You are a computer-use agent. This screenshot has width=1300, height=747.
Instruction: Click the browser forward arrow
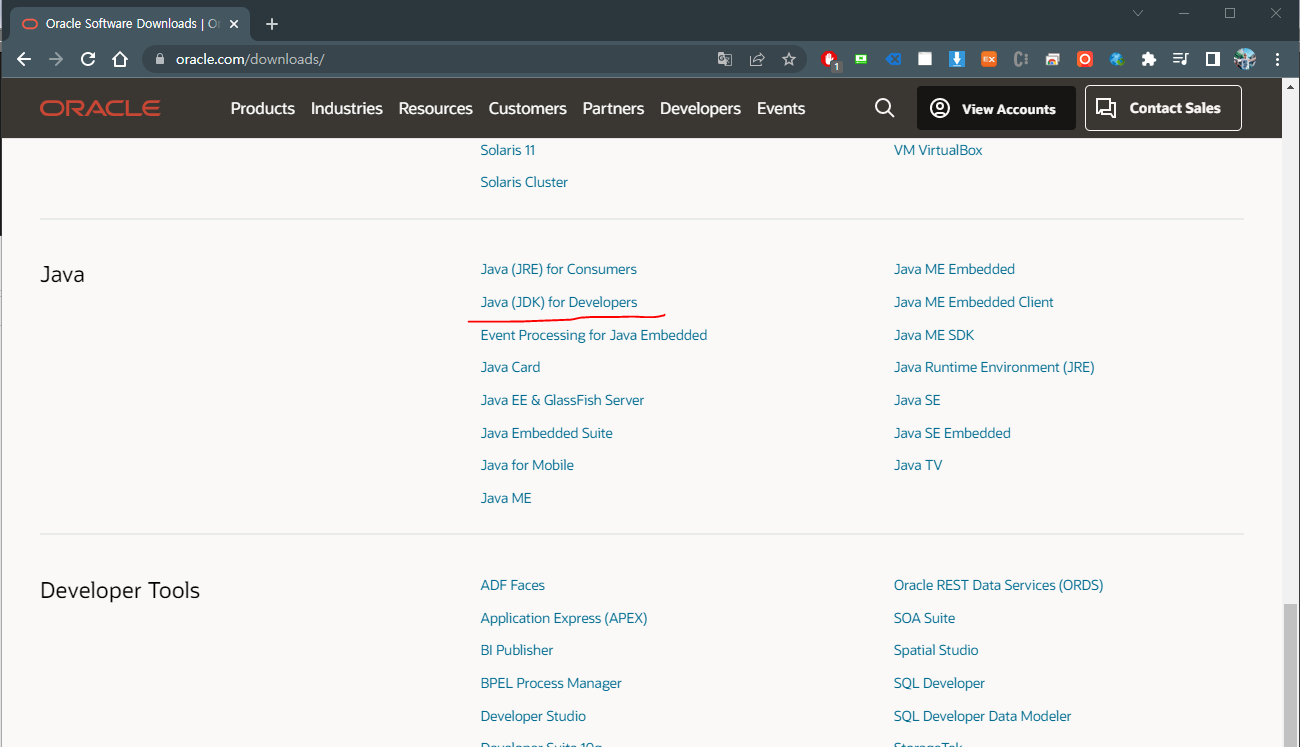[56, 59]
